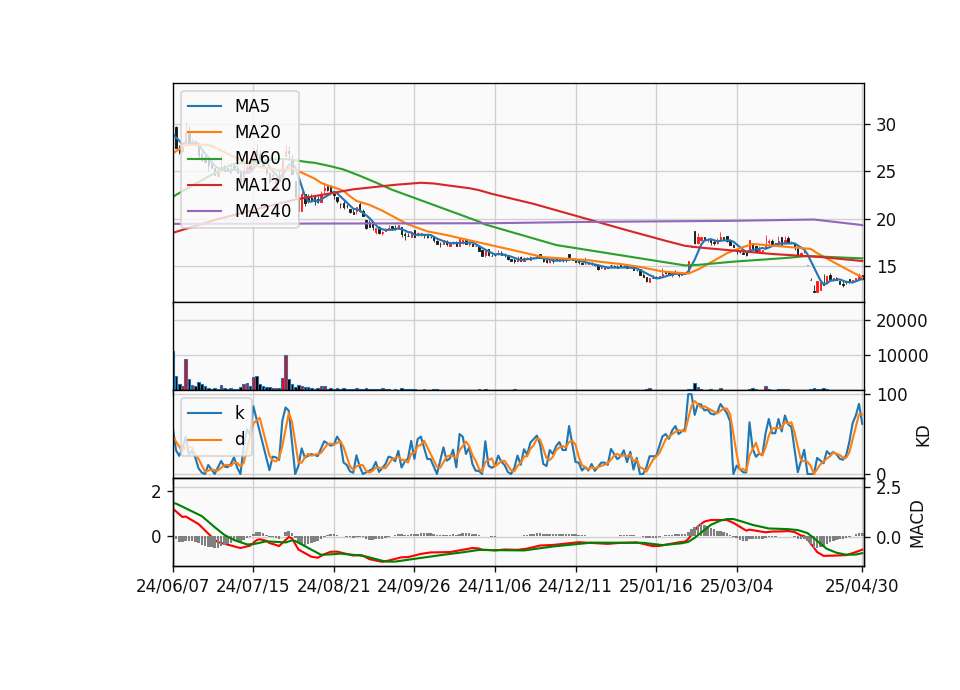Click the red MA120 legend line swatch

pos(204,185)
